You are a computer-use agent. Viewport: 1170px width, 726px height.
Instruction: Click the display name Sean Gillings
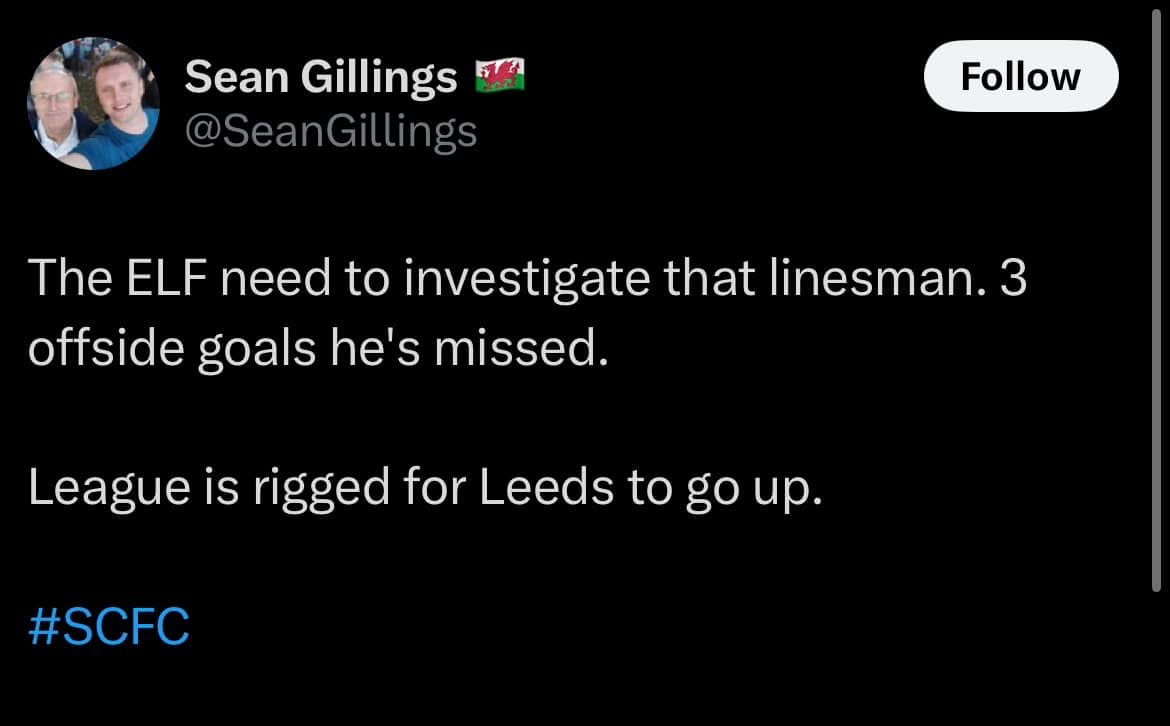[321, 77]
